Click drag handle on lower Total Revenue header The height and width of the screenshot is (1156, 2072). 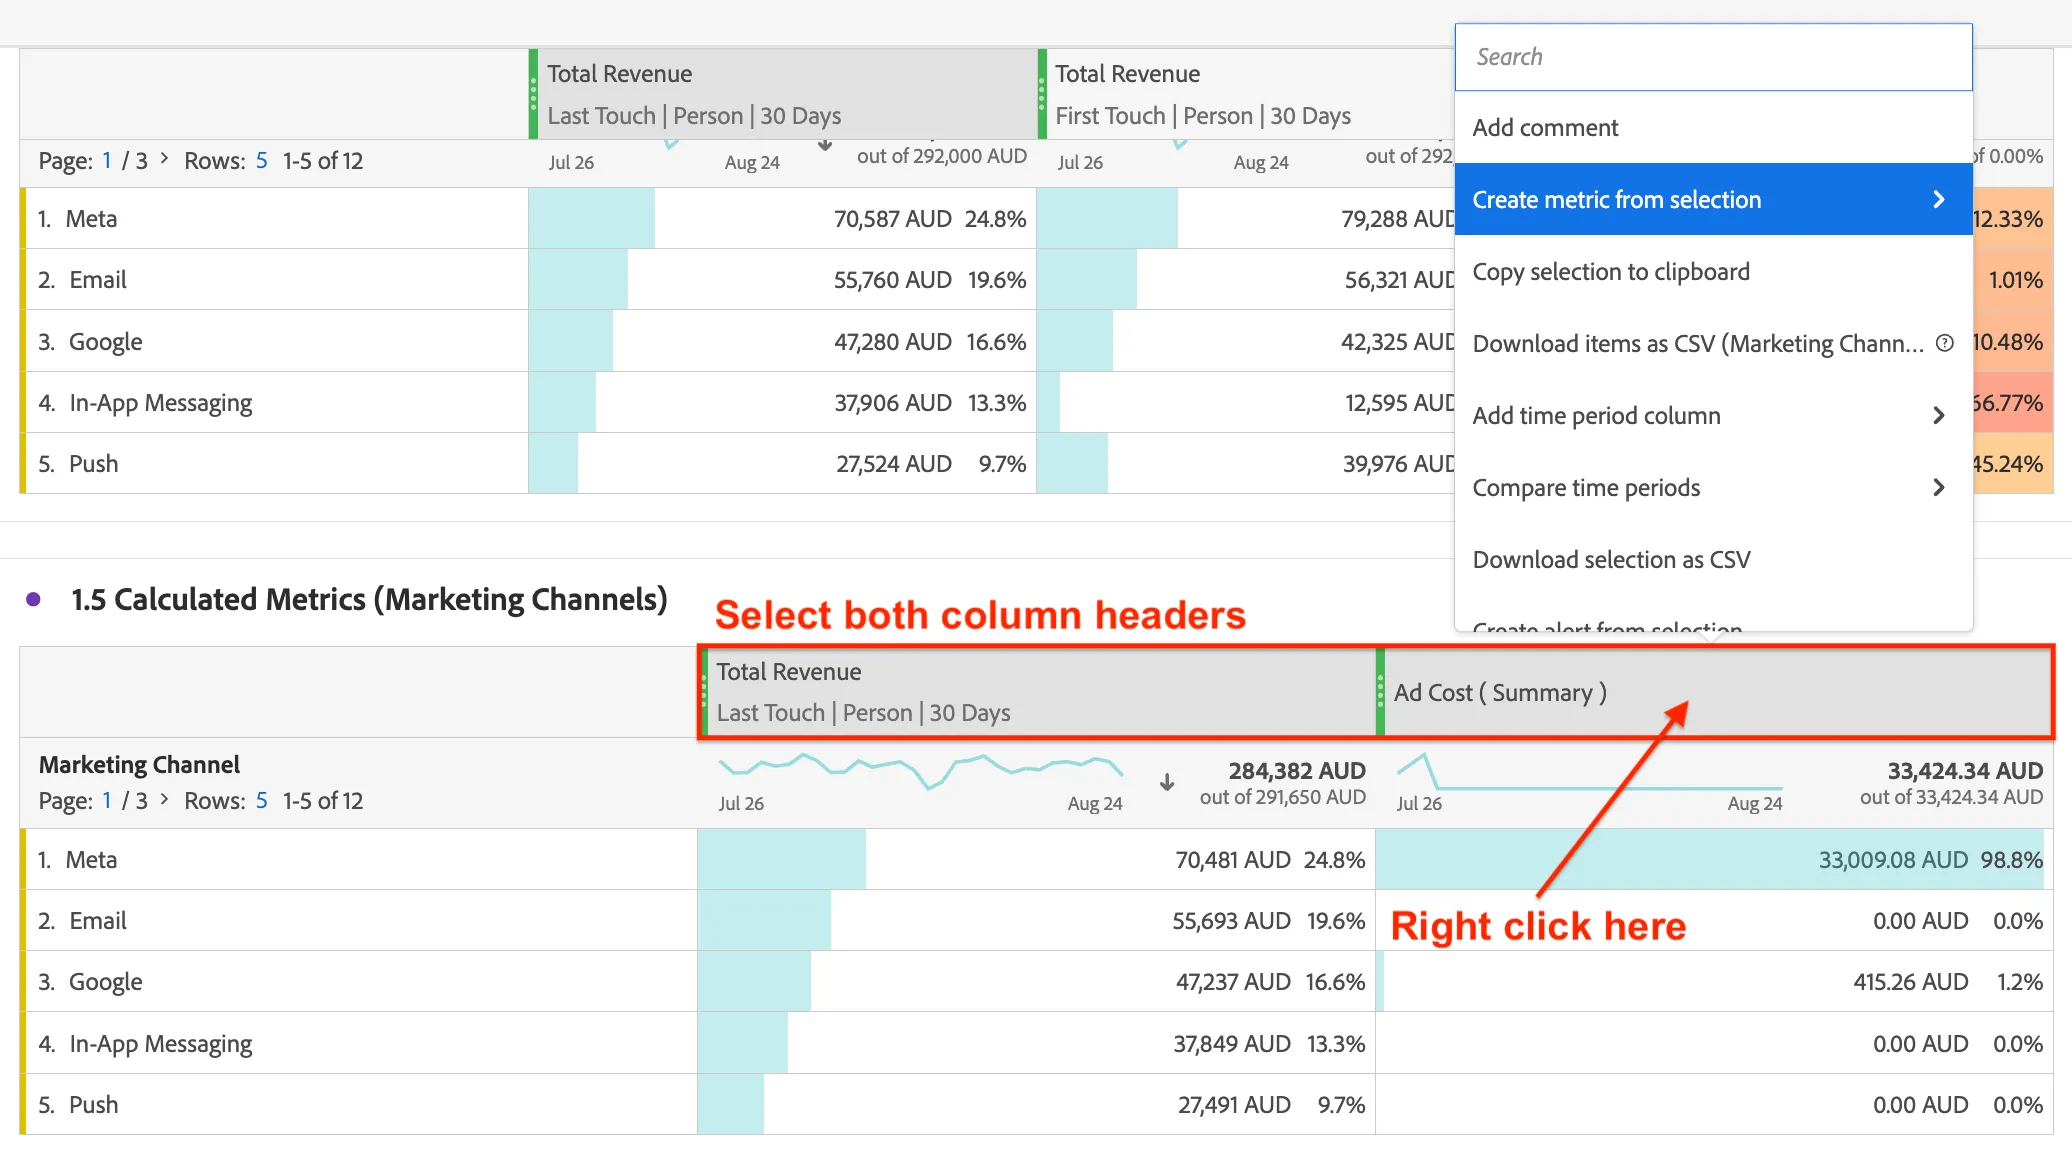tap(704, 692)
